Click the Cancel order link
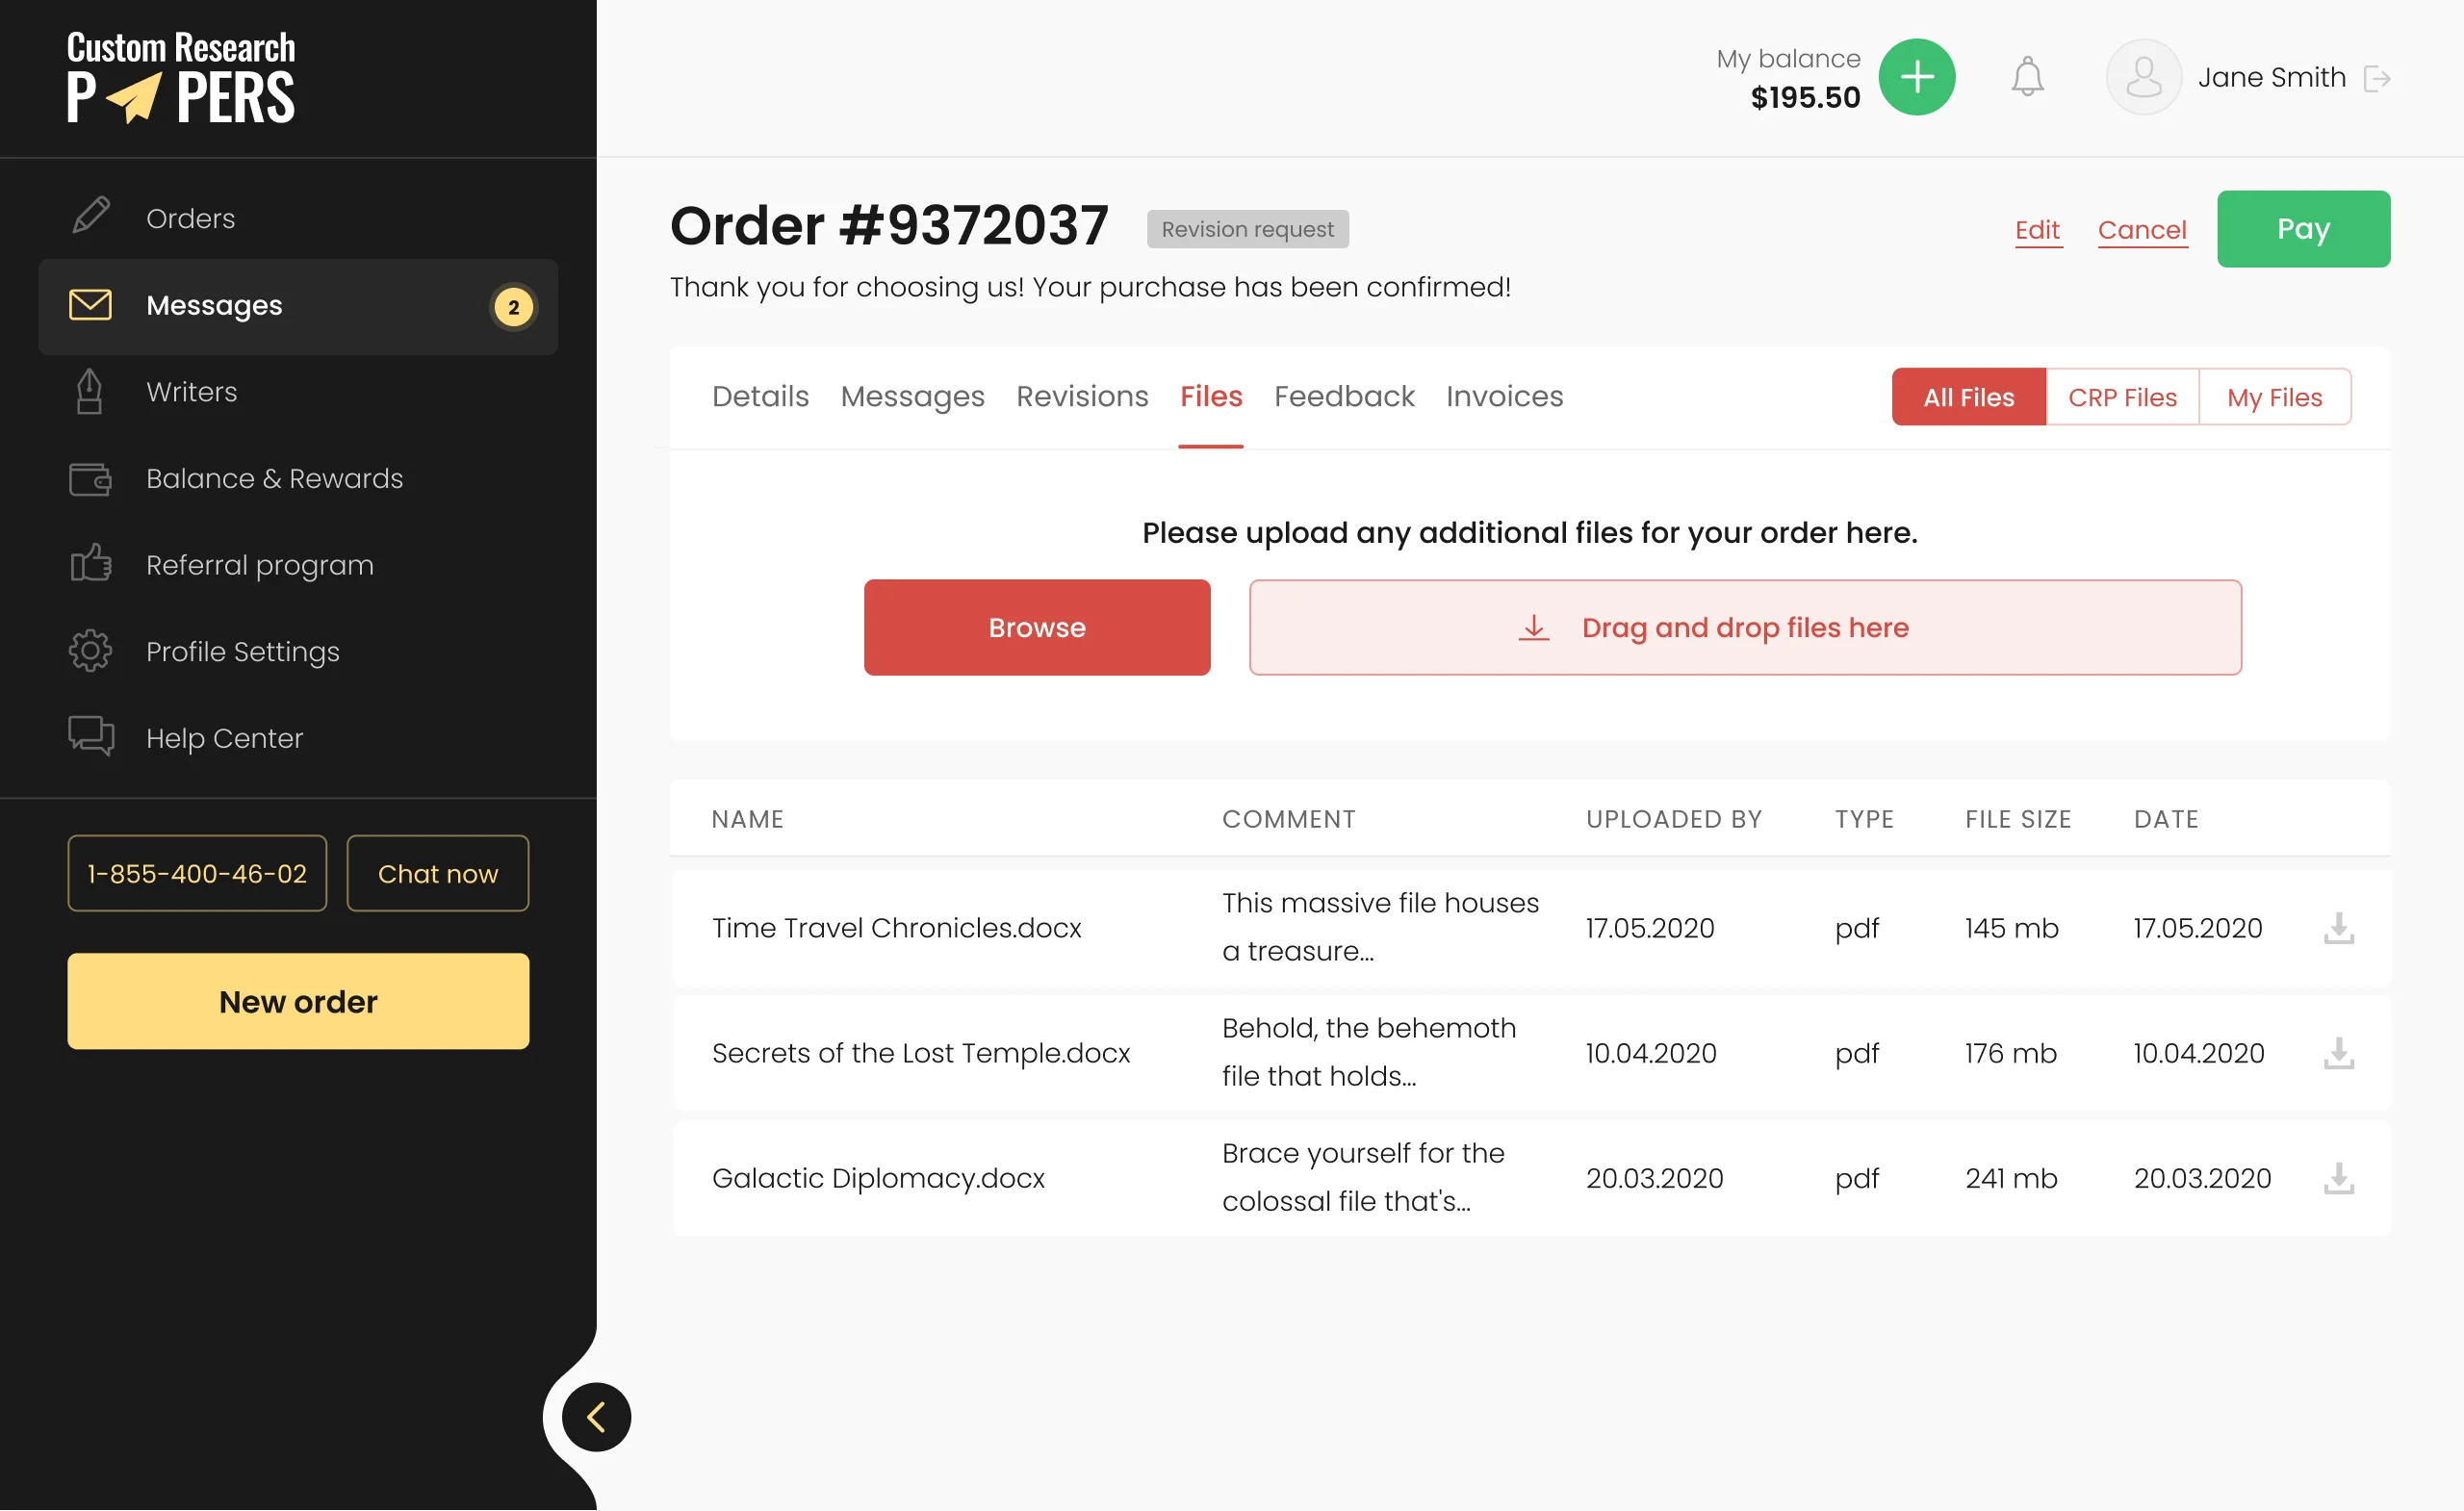Viewport: 2464px width, 1511px height. [x=2141, y=229]
